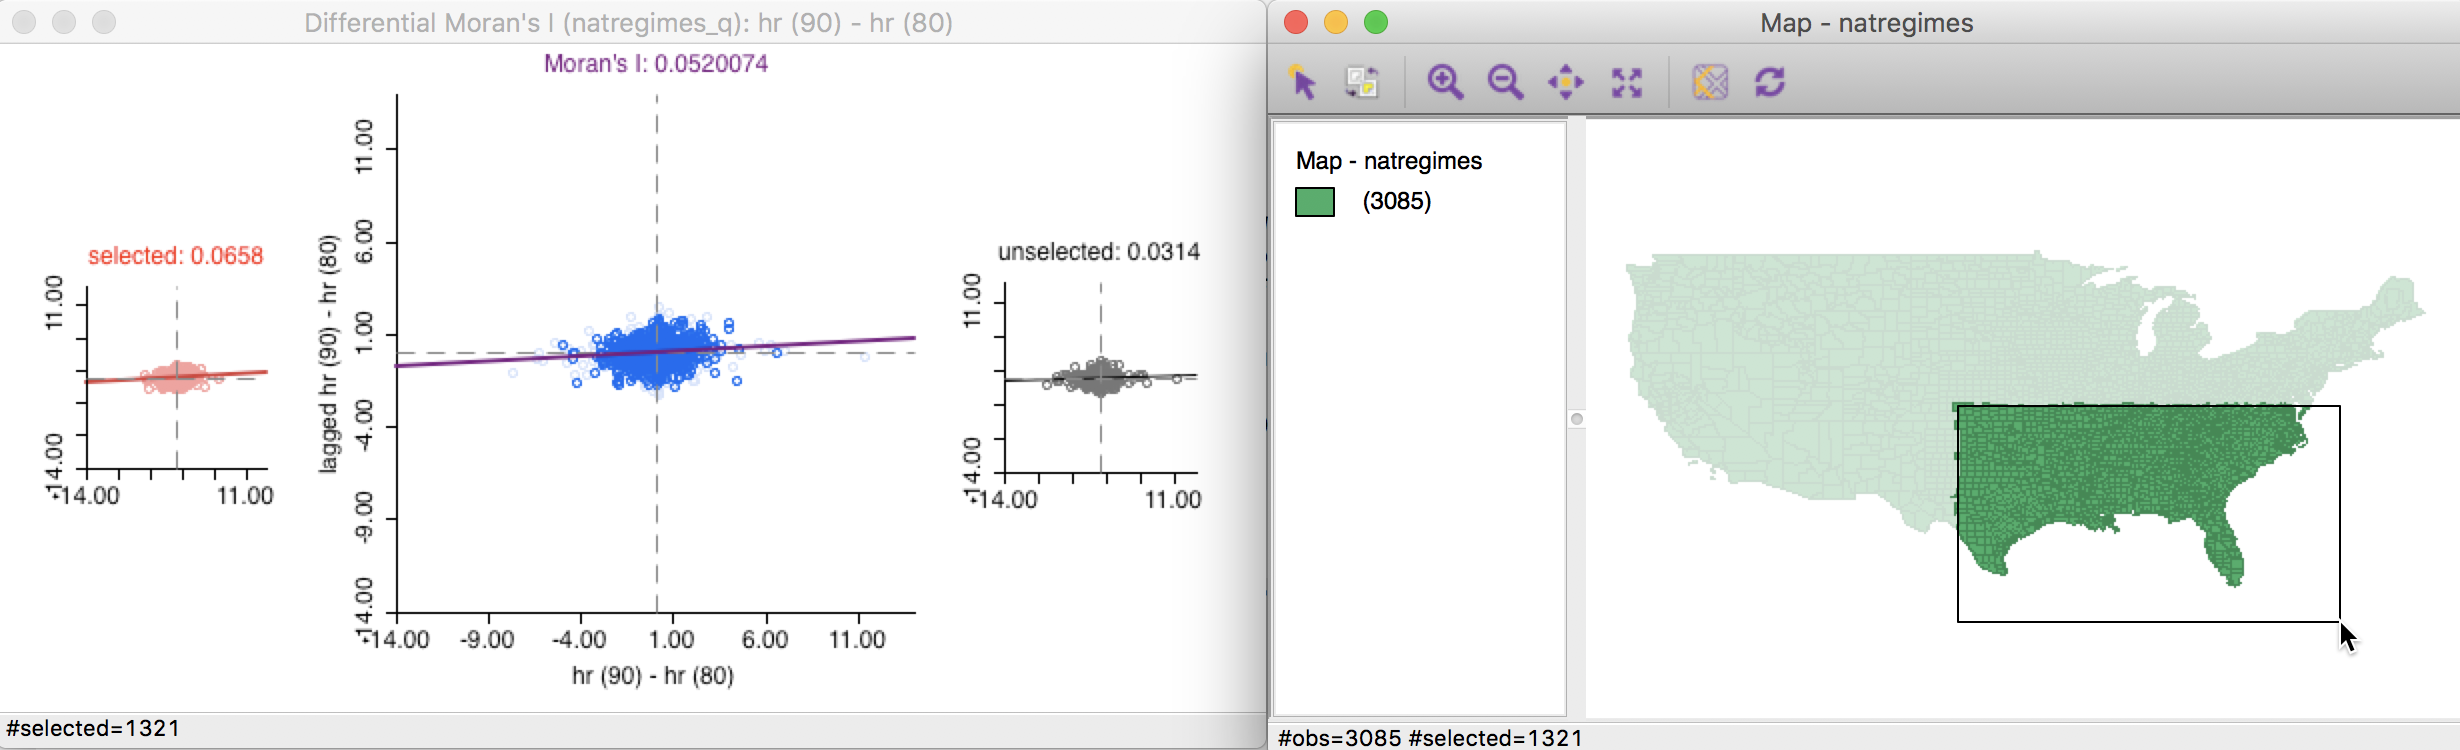Click the 'Map - natregimes' legend title

click(x=1389, y=161)
